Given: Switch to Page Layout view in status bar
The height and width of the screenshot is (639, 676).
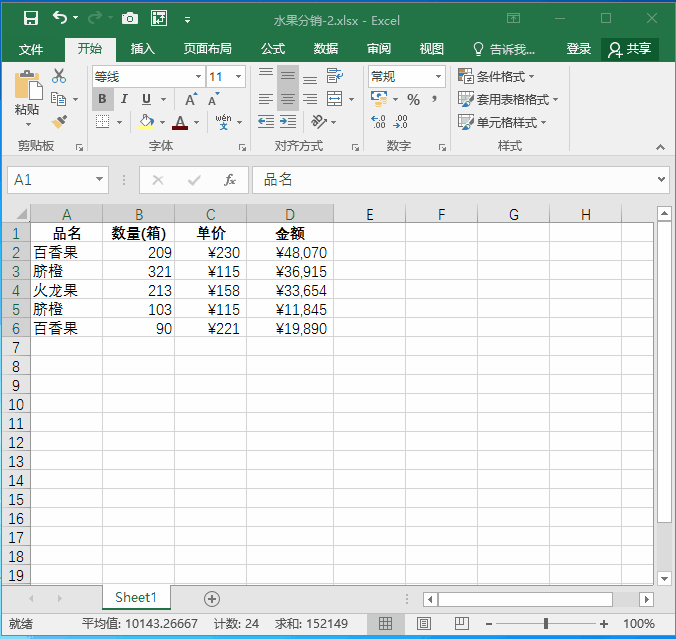Looking at the screenshot, I should click(423, 623).
